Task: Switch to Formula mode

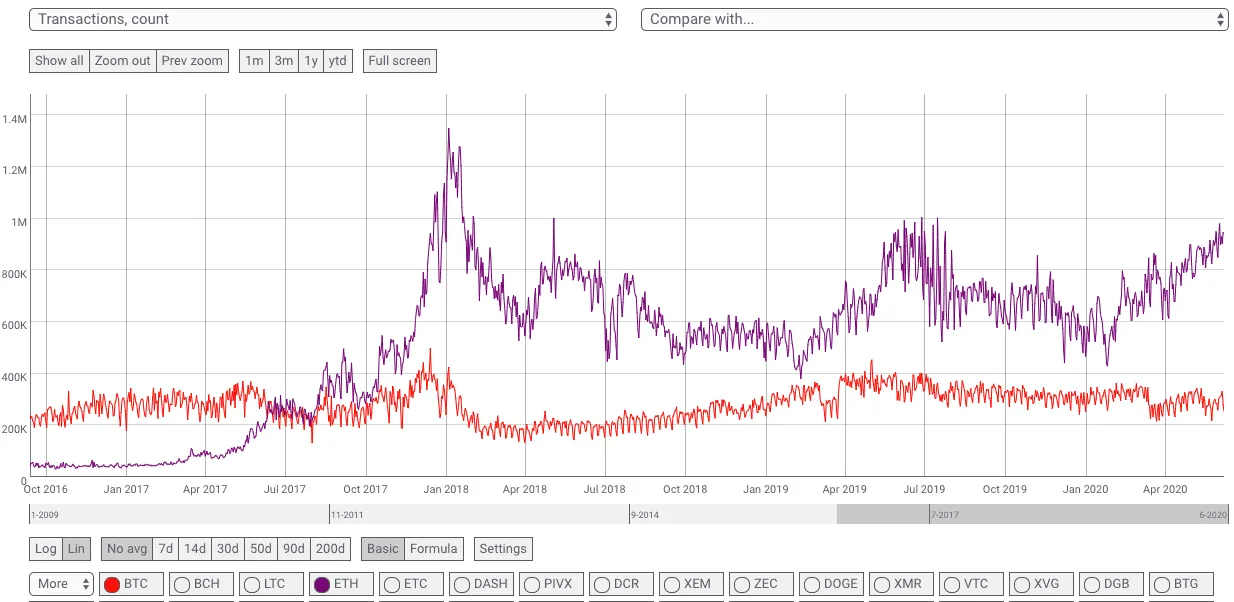Action: [x=434, y=549]
